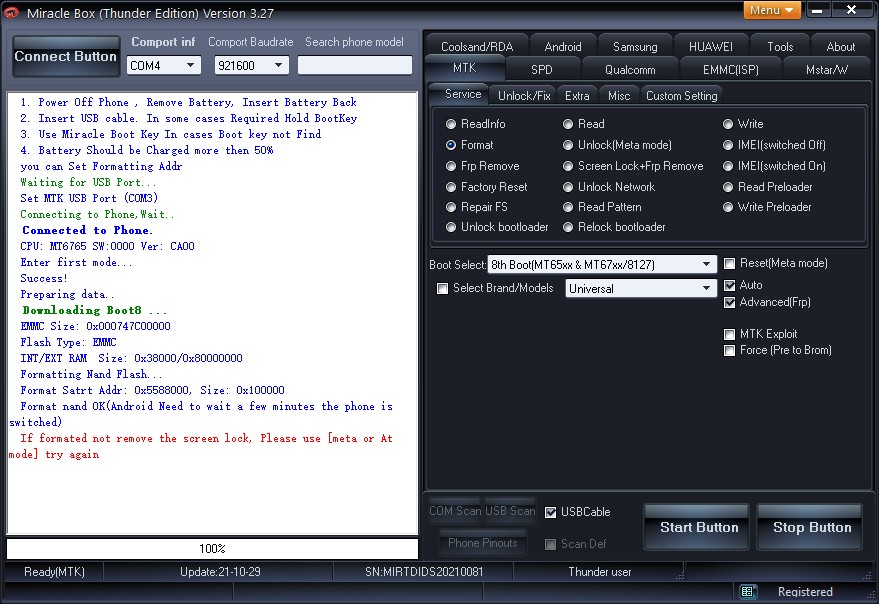Open the Universal brand dropdown
Screen dimensions: 879x604
click(641, 288)
